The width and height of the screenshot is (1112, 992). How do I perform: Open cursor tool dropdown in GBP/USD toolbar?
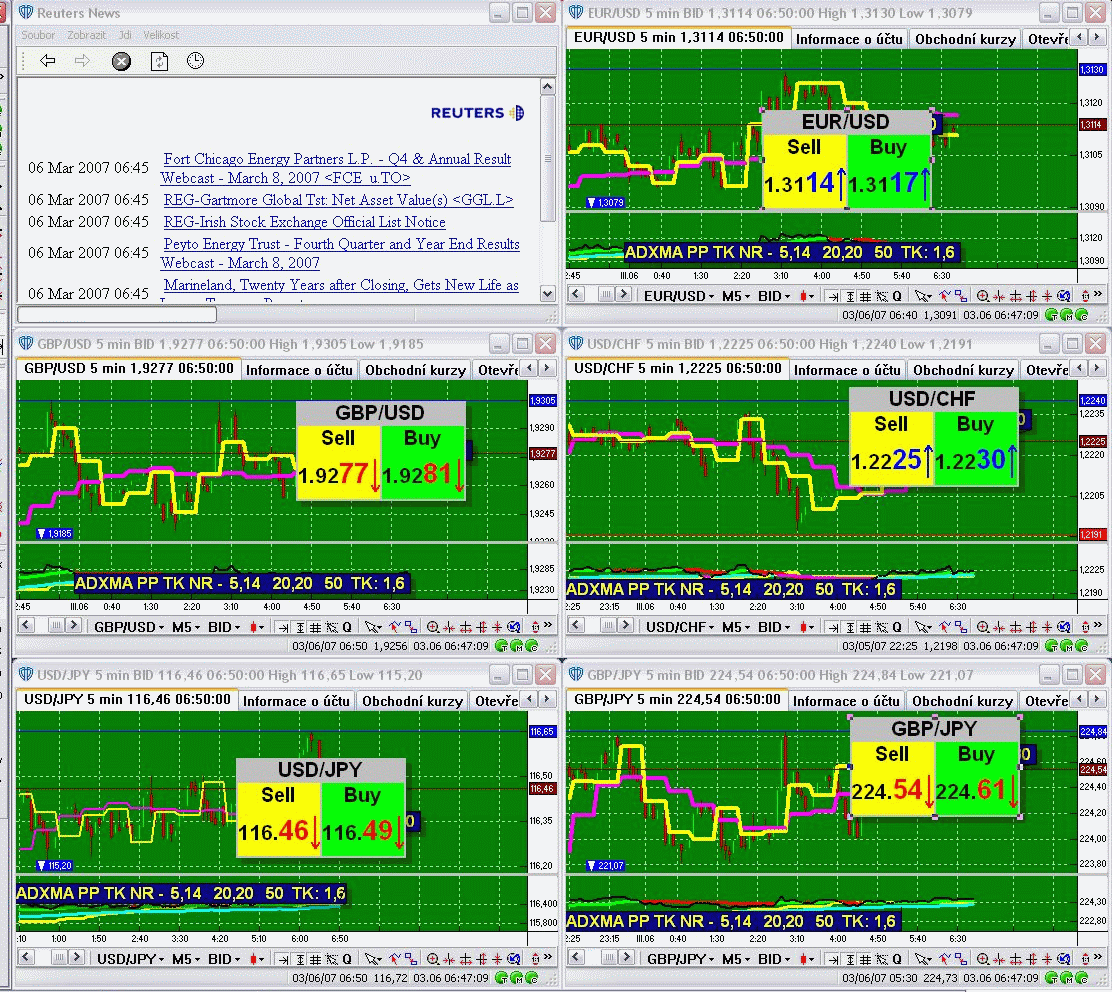pos(373,627)
